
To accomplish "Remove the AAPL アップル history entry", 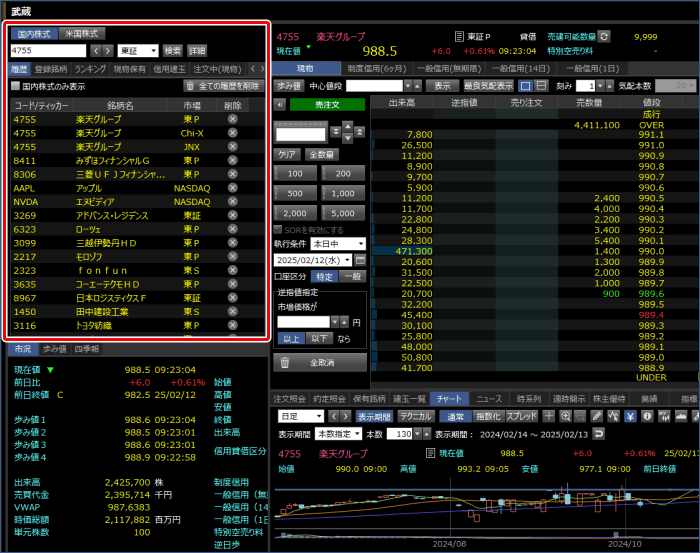I will pyautogui.click(x=233, y=188).
